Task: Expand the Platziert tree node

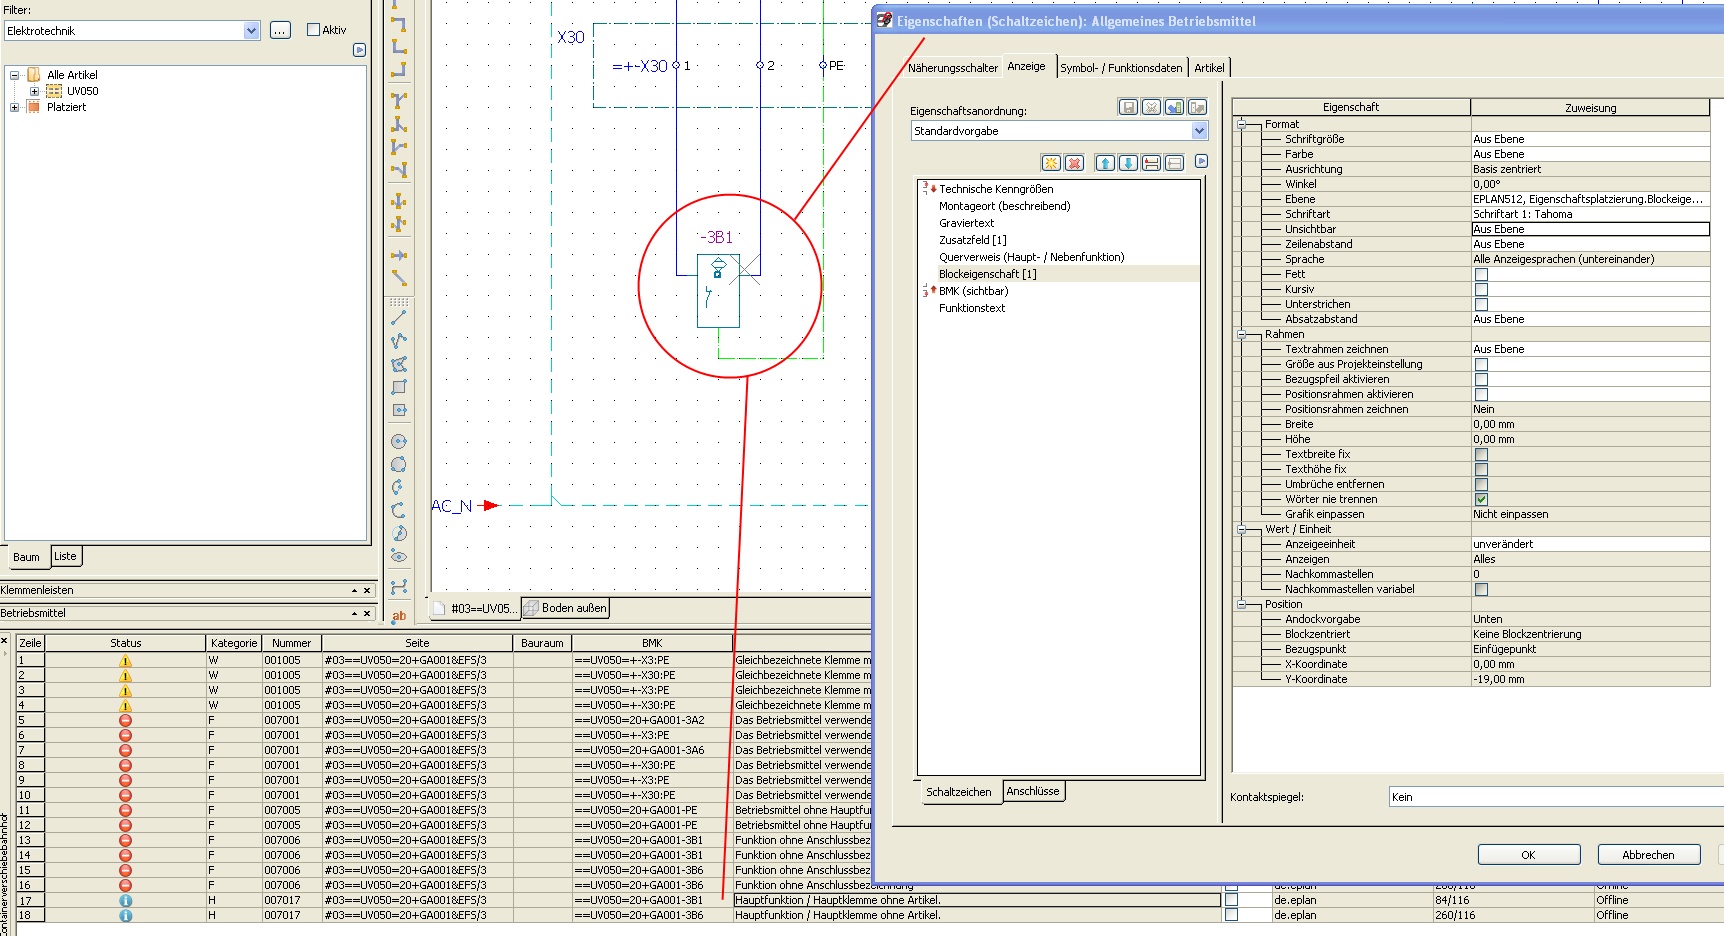Action: point(15,107)
